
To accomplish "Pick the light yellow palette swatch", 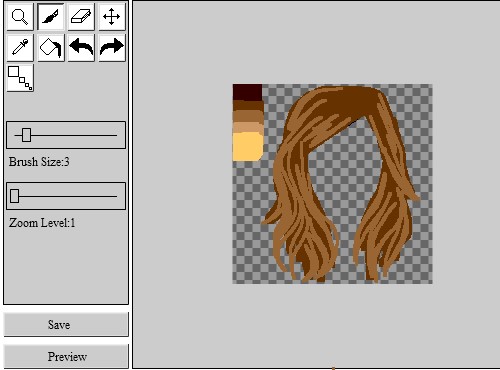I will click(247, 147).
